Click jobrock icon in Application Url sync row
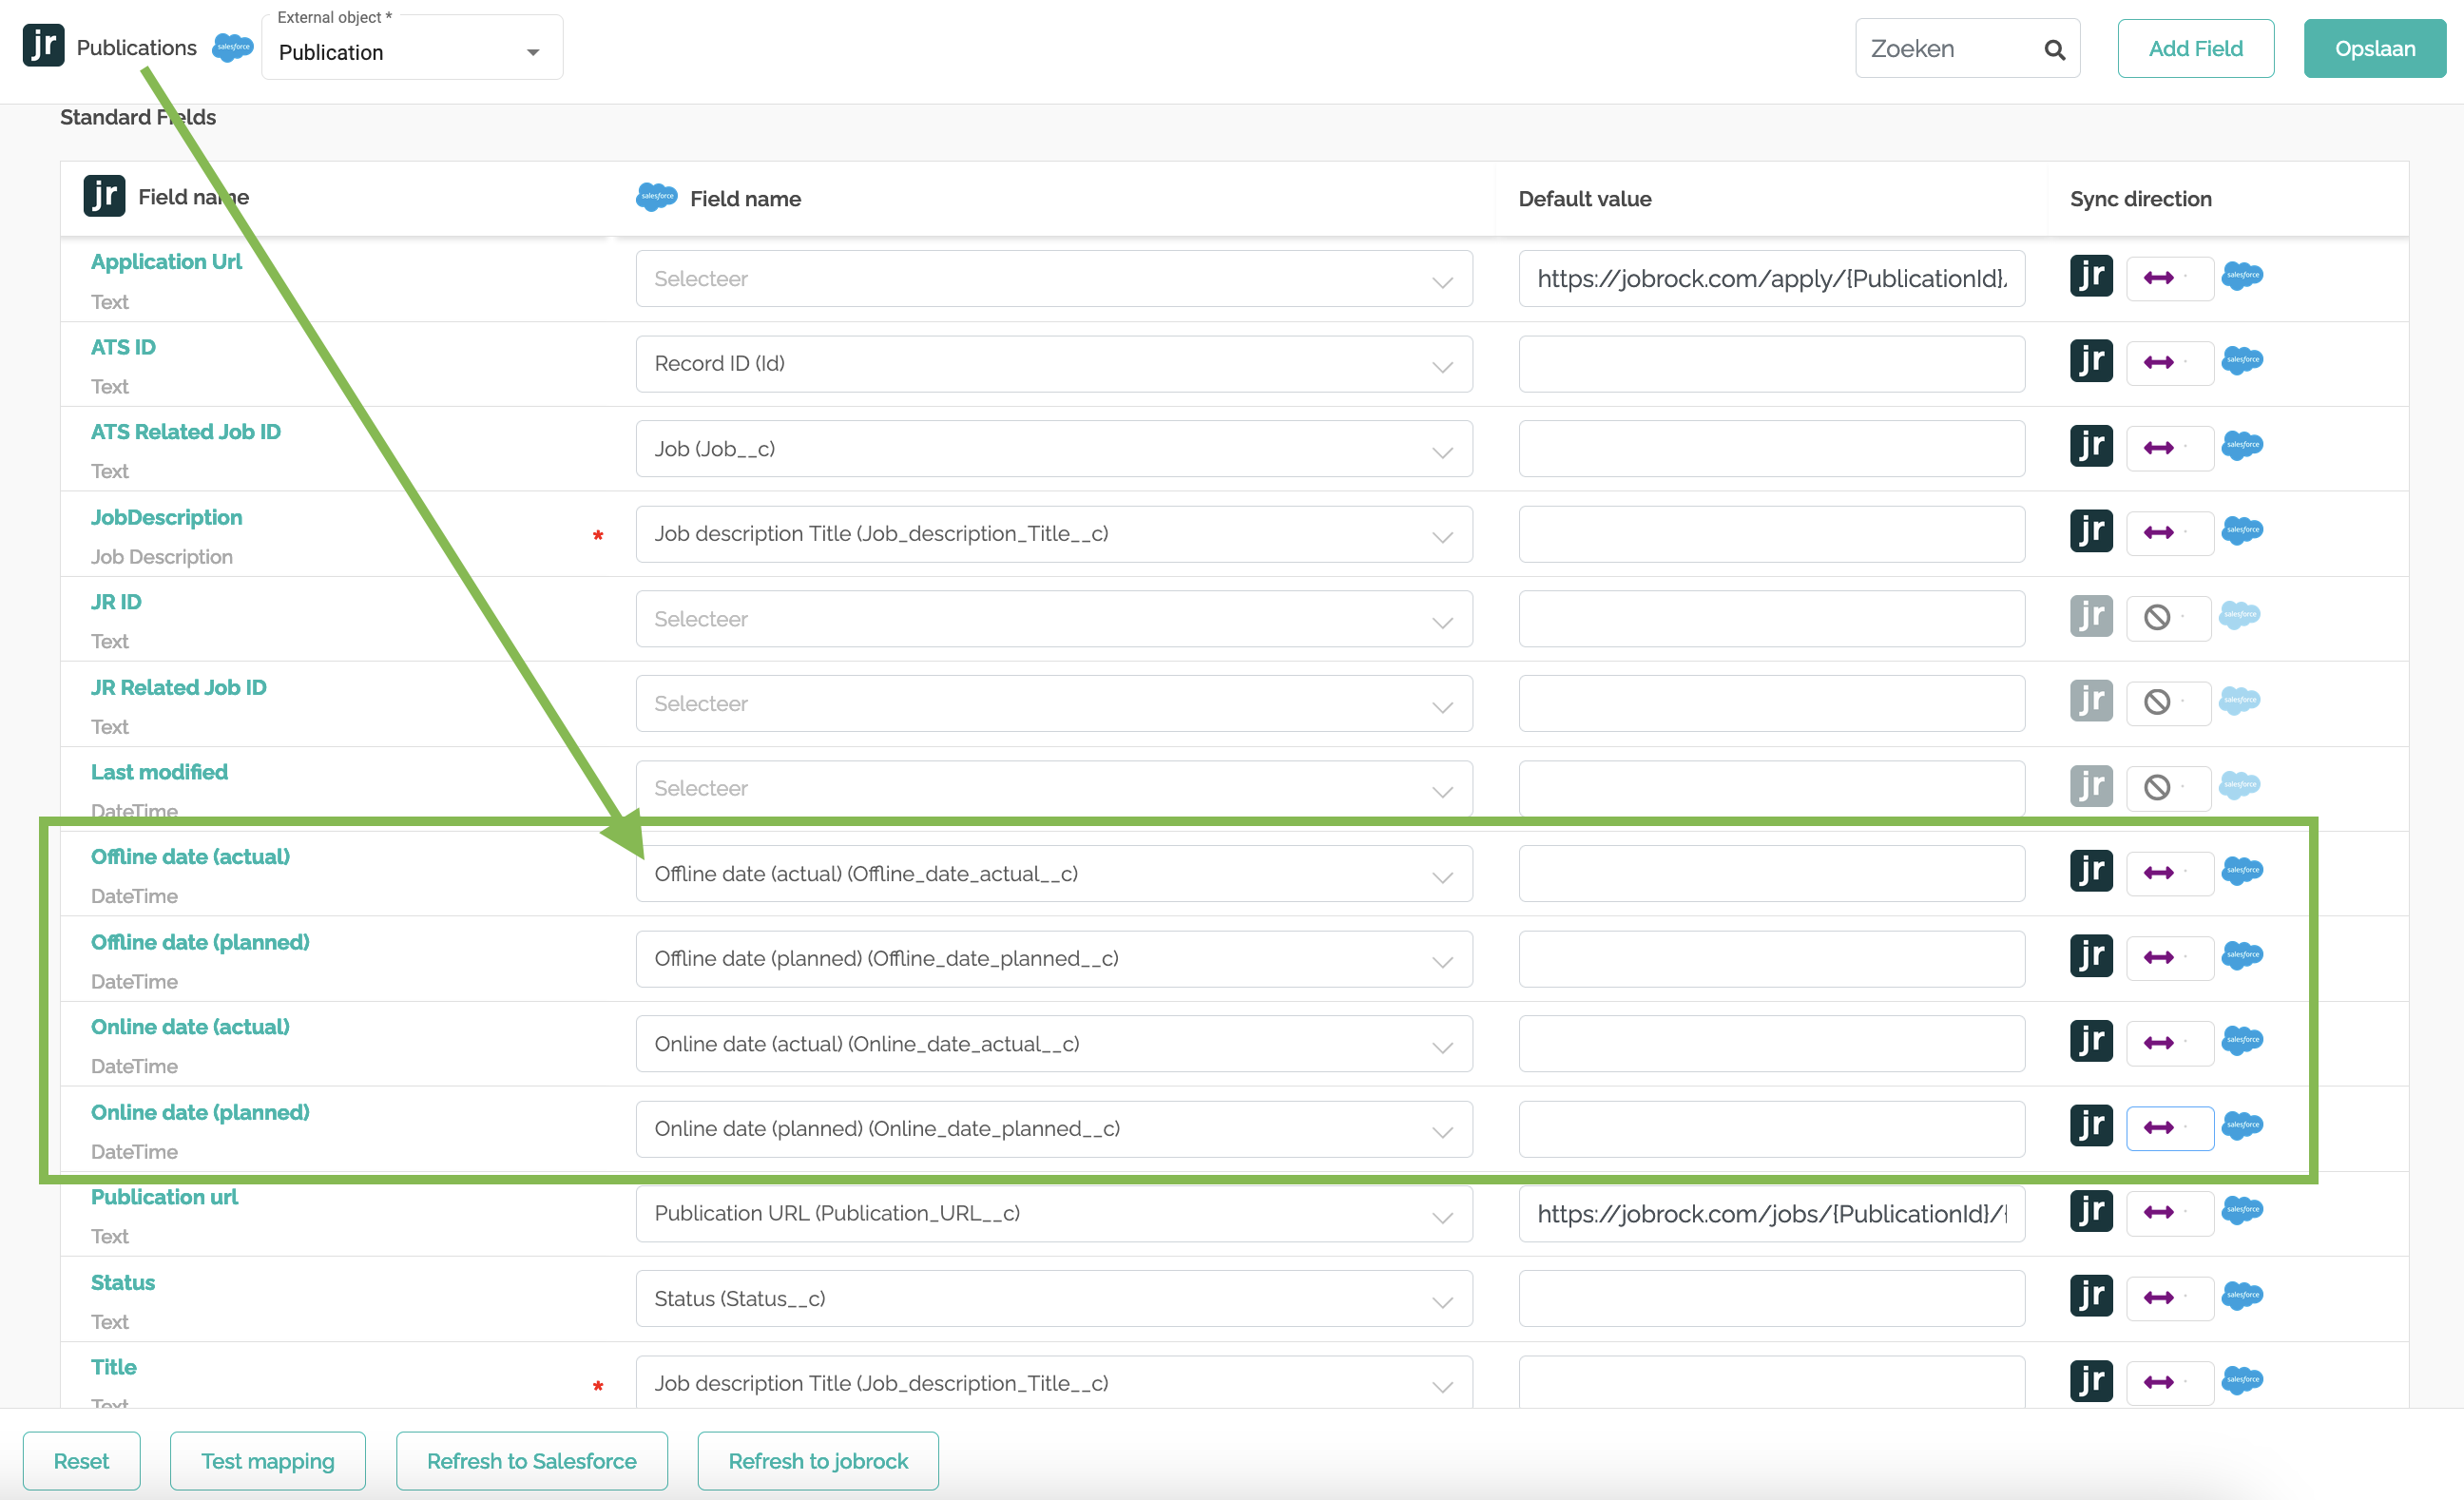The width and height of the screenshot is (2464, 1500). coord(2090,276)
